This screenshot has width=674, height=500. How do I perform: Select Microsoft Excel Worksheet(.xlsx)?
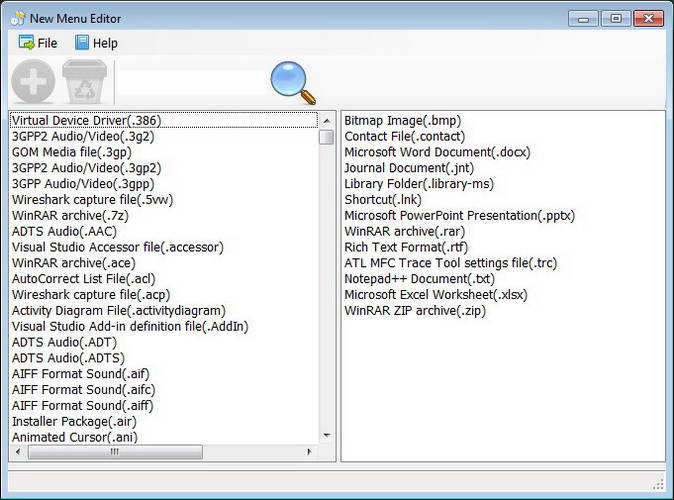tap(503, 295)
